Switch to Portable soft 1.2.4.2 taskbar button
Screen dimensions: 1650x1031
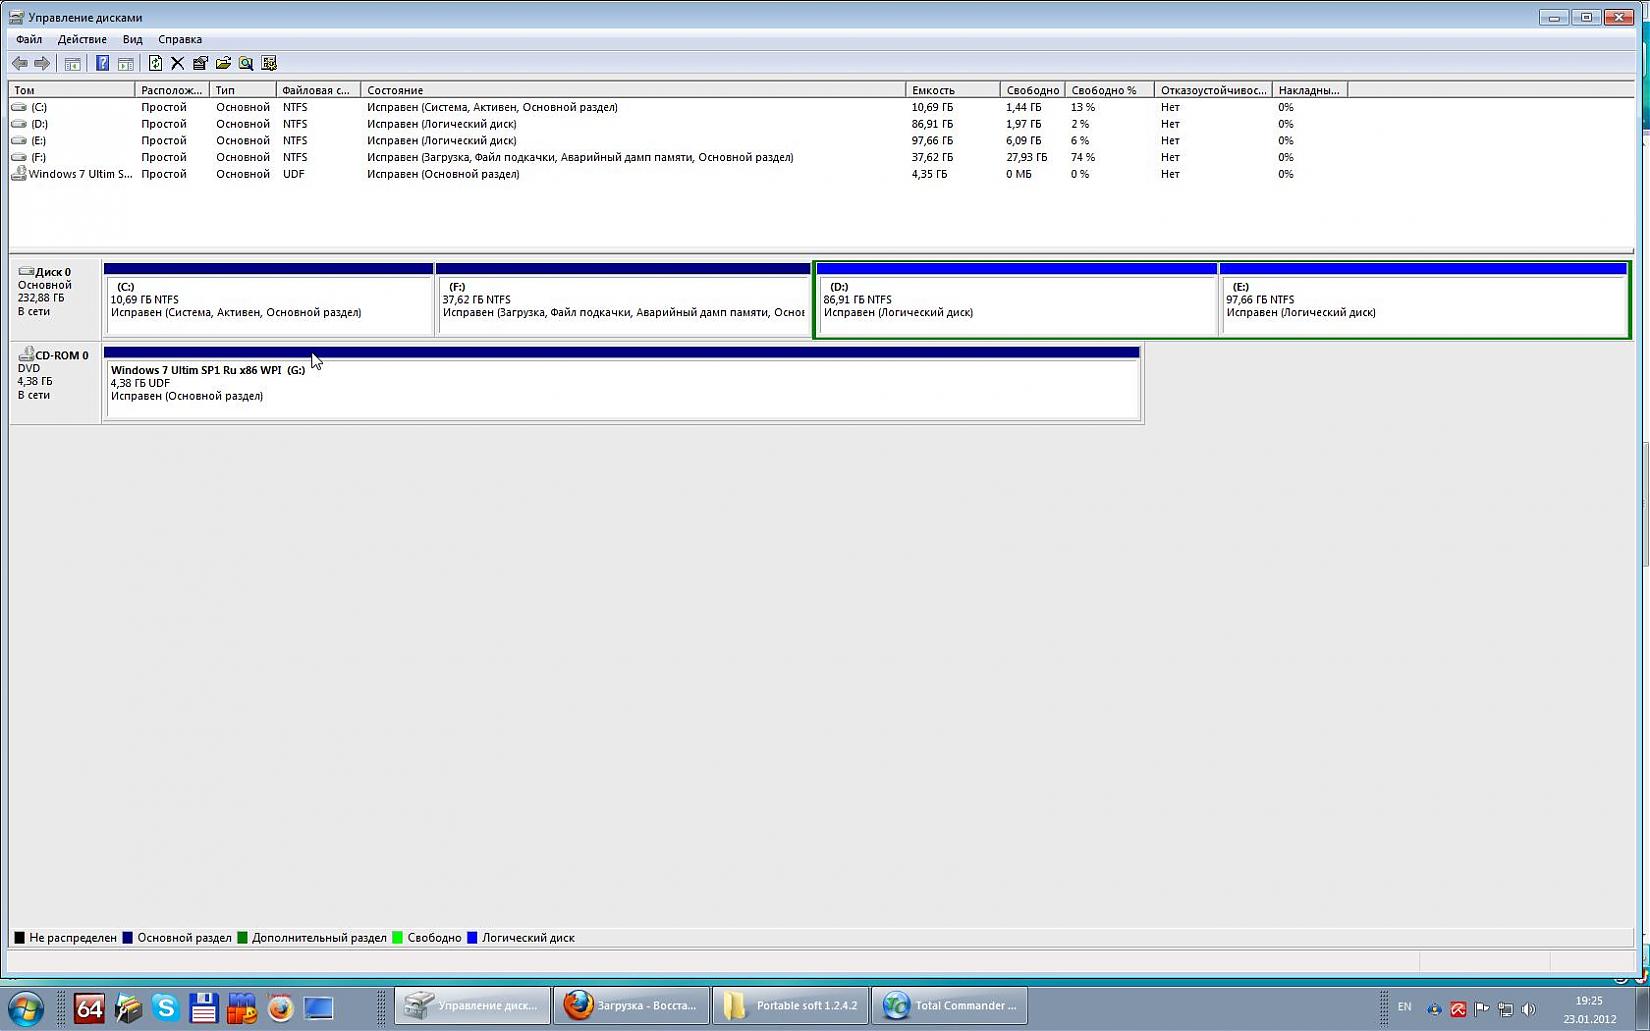click(790, 1006)
